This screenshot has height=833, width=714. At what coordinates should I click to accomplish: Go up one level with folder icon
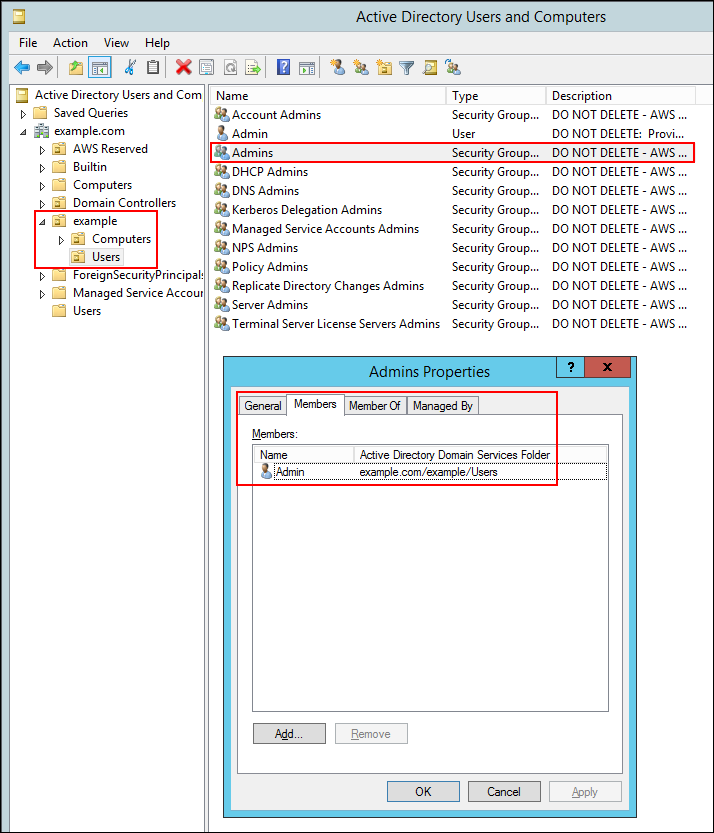[x=76, y=67]
